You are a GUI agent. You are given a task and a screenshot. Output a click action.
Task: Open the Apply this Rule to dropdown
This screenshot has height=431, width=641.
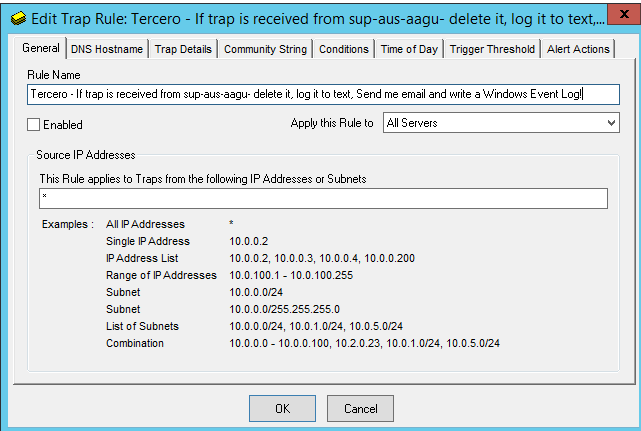click(501, 123)
